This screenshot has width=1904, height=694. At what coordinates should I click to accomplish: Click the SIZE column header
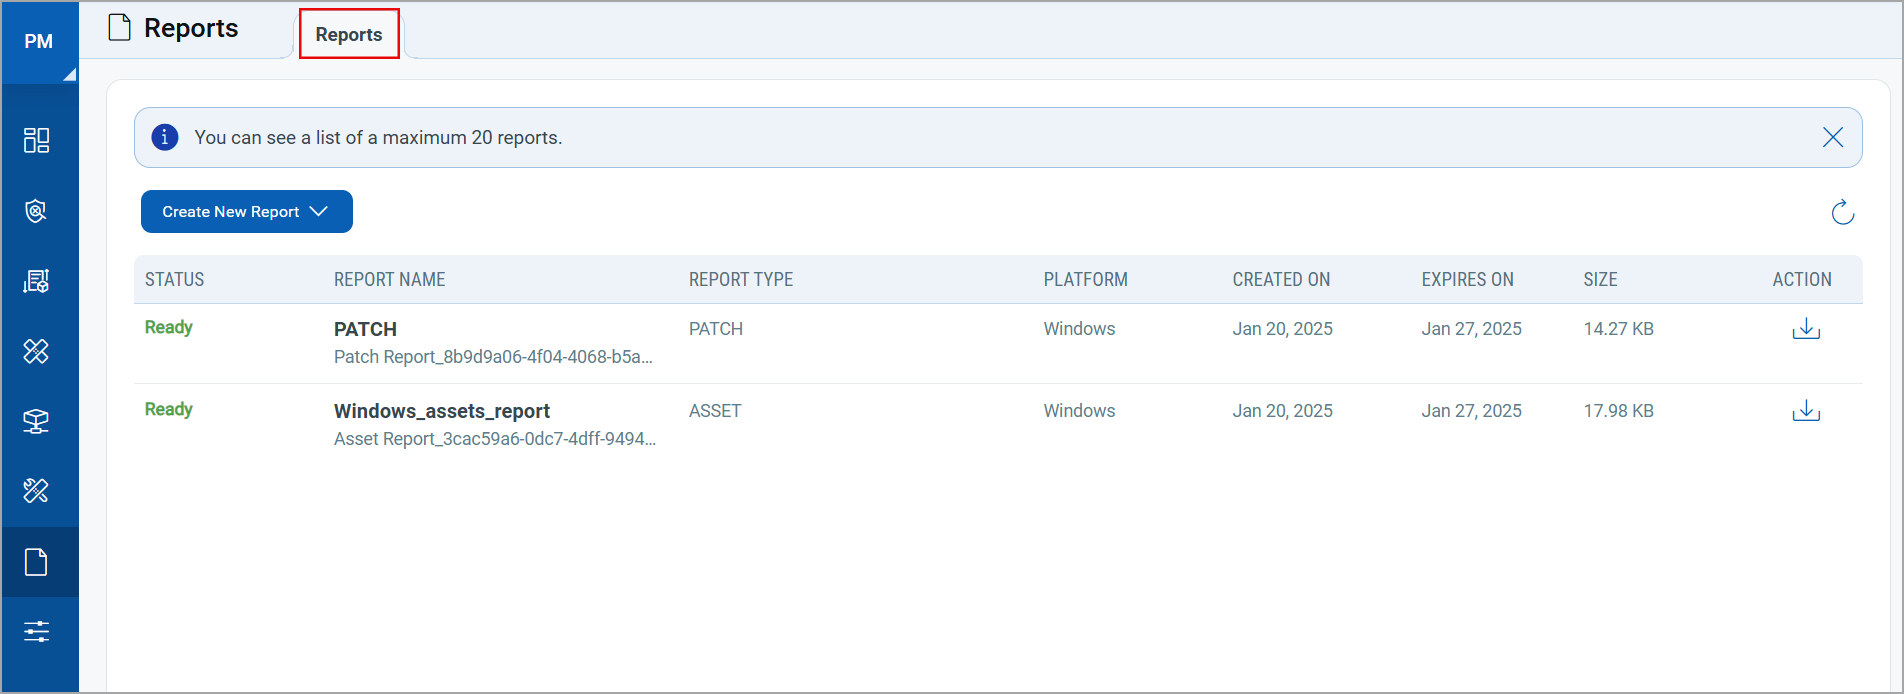pyautogui.click(x=1600, y=280)
